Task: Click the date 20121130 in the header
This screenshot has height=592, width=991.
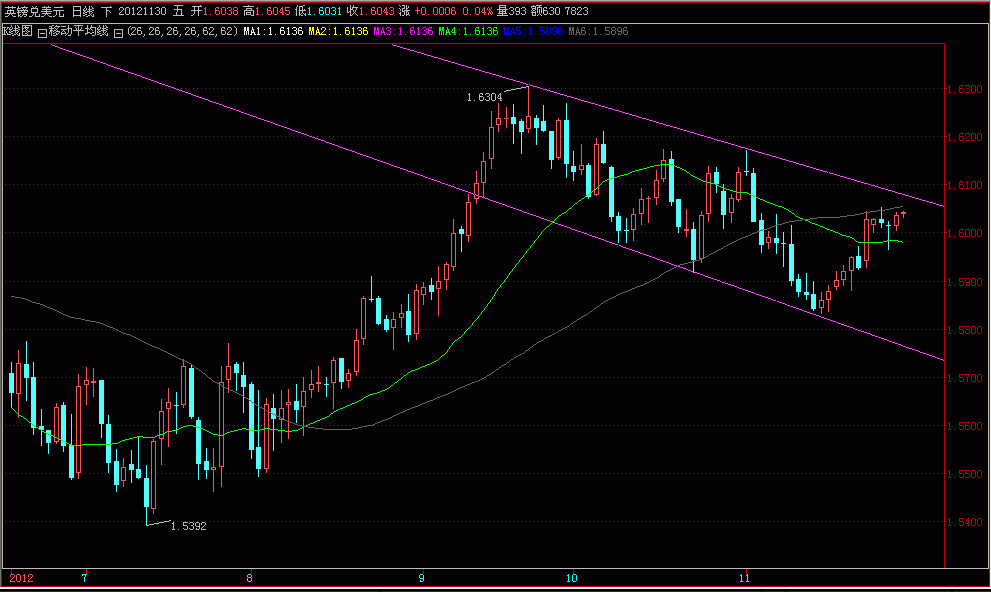Action: tap(143, 11)
